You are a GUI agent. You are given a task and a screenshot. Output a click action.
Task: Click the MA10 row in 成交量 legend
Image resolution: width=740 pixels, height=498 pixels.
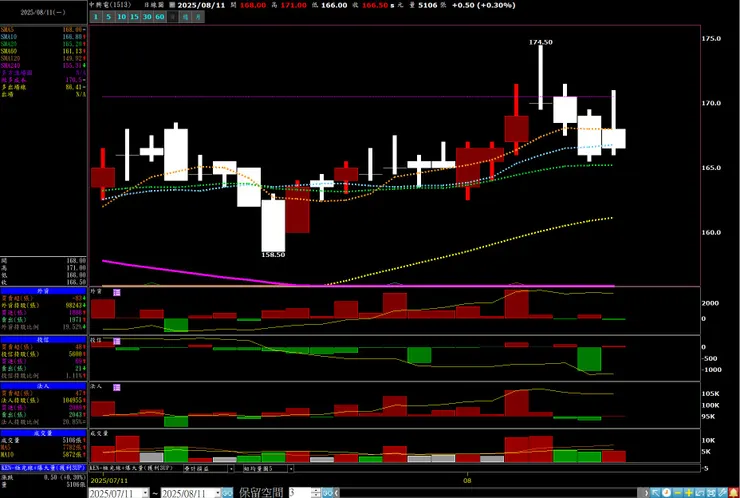43,455
